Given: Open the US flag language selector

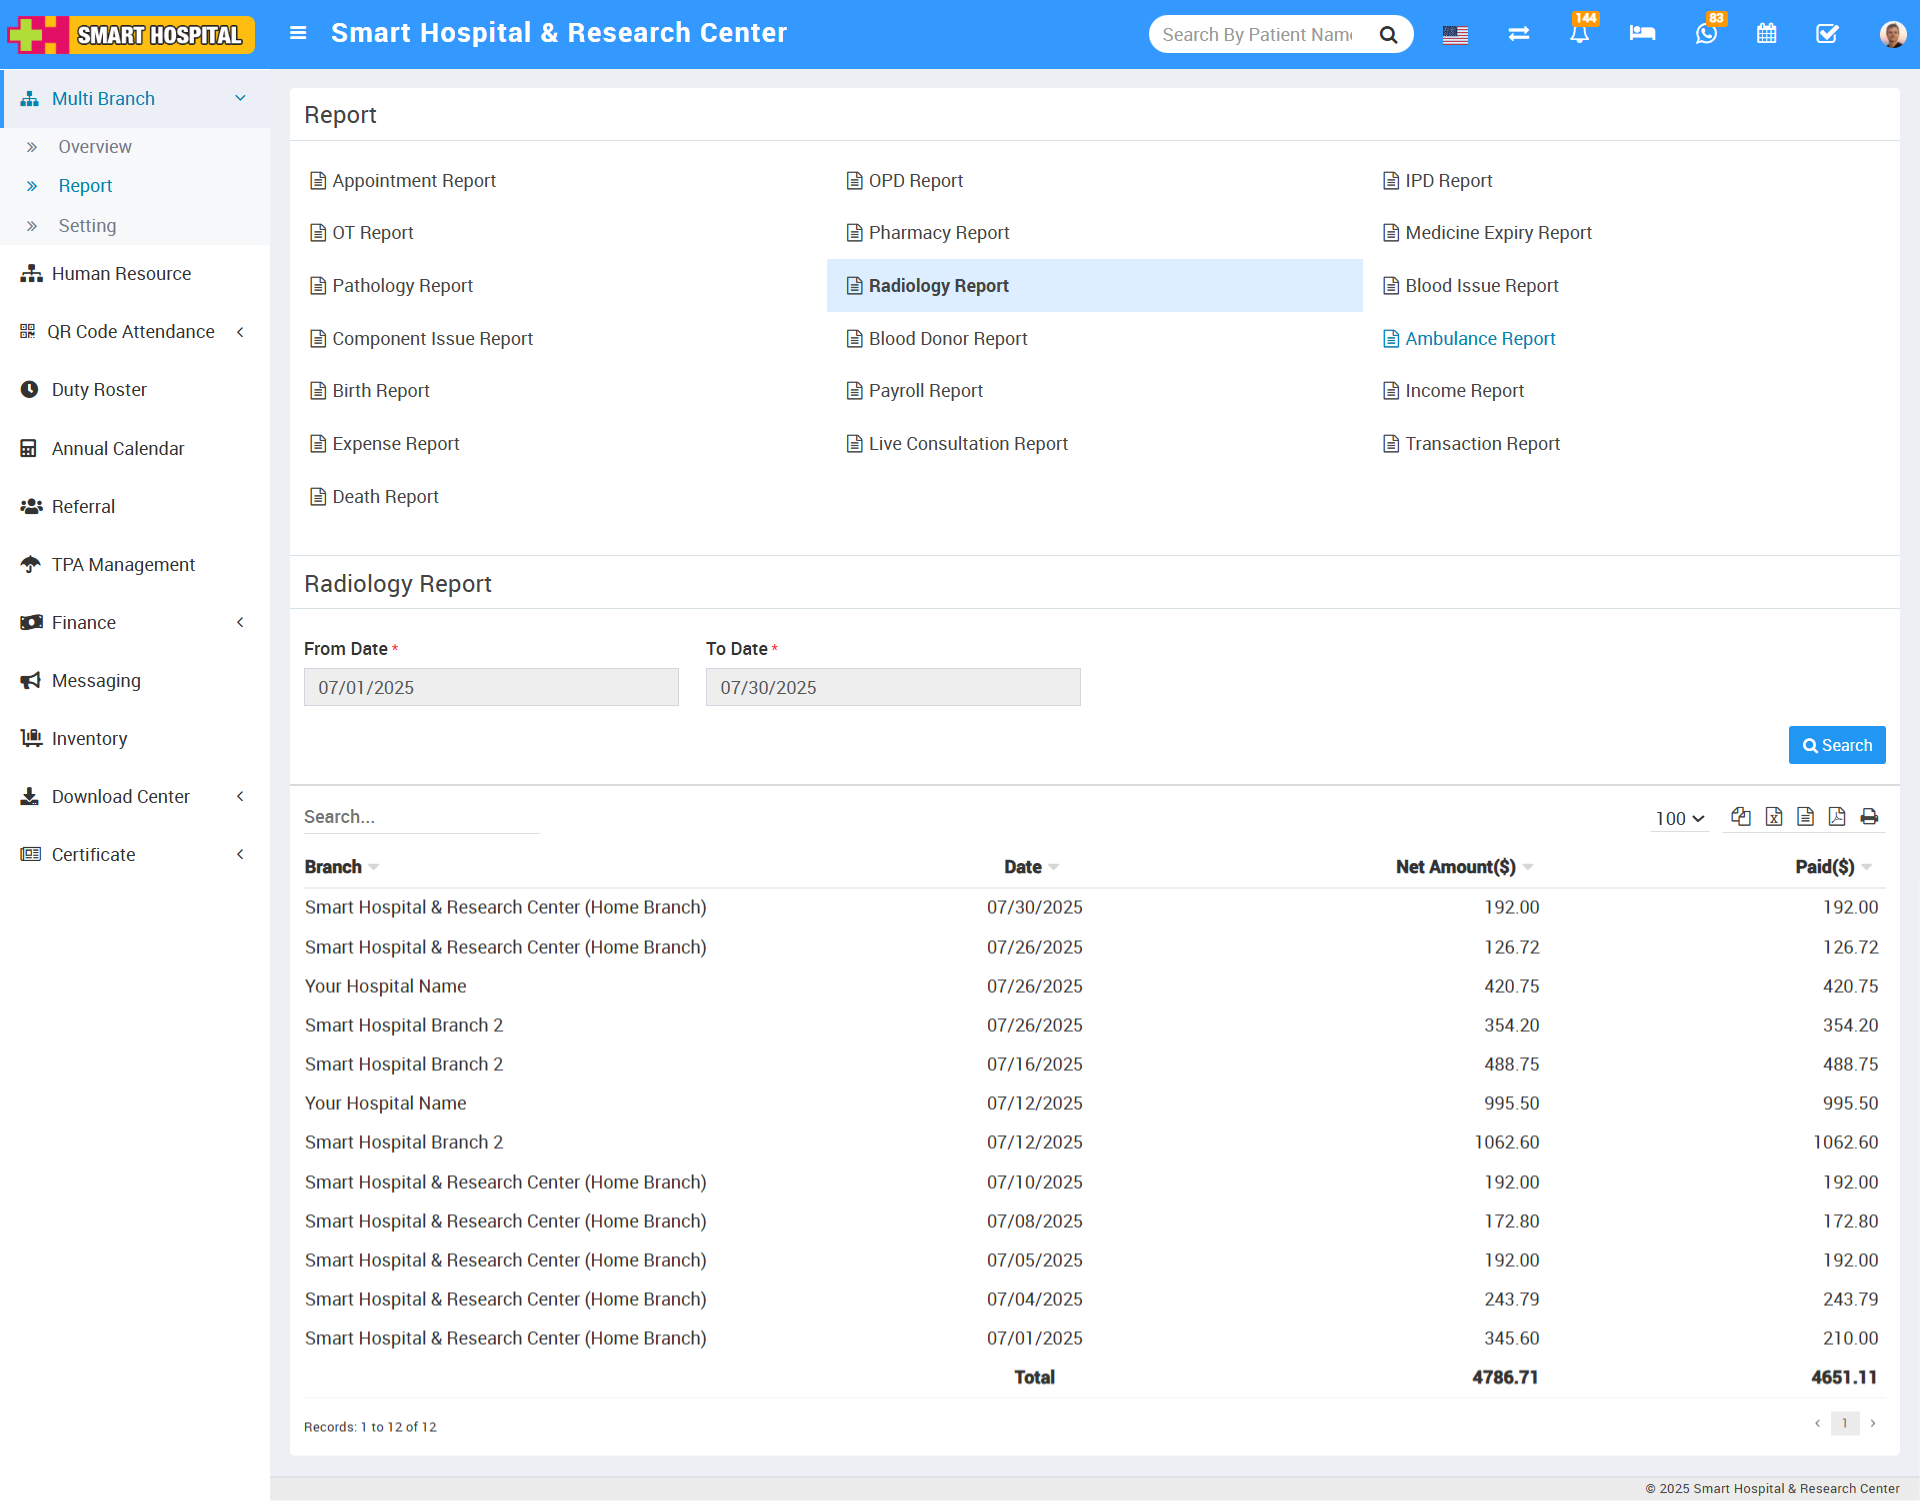Looking at the screenshot, I should 1455,35.
